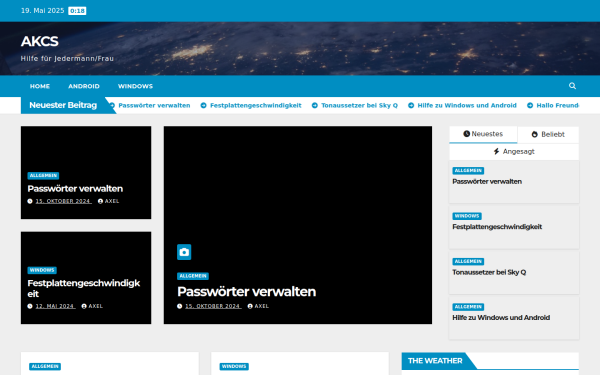This screenshot has width=600, height=375.
Task: Open sidebar post Tonaussetzer bei Sky Q
Action: 489,272
